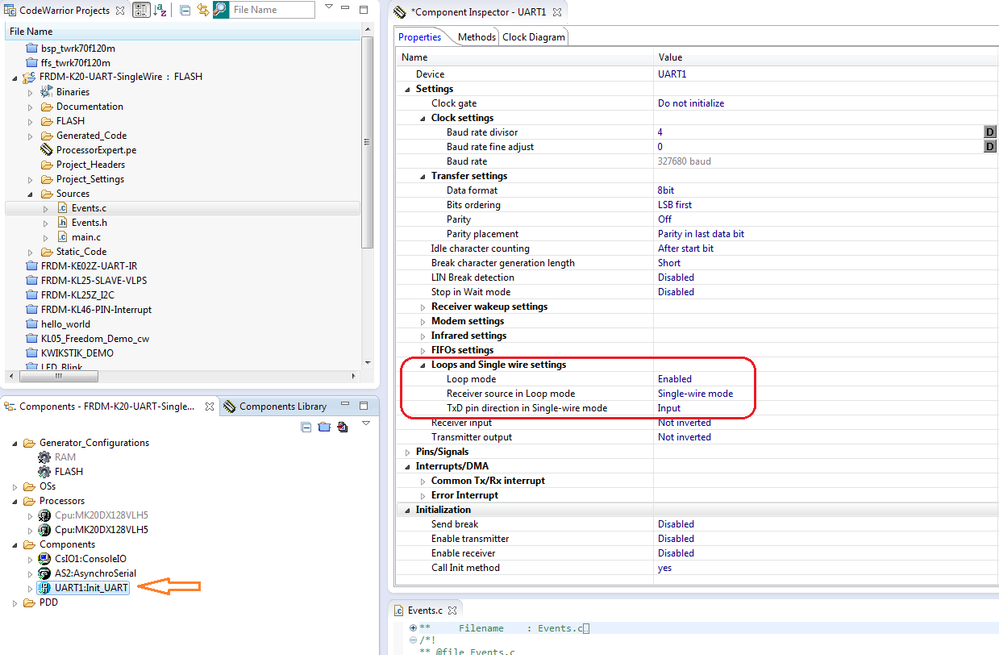Open the Properties tab in Component Inspector
999x655 pixels.
click(x=420, y=37)
